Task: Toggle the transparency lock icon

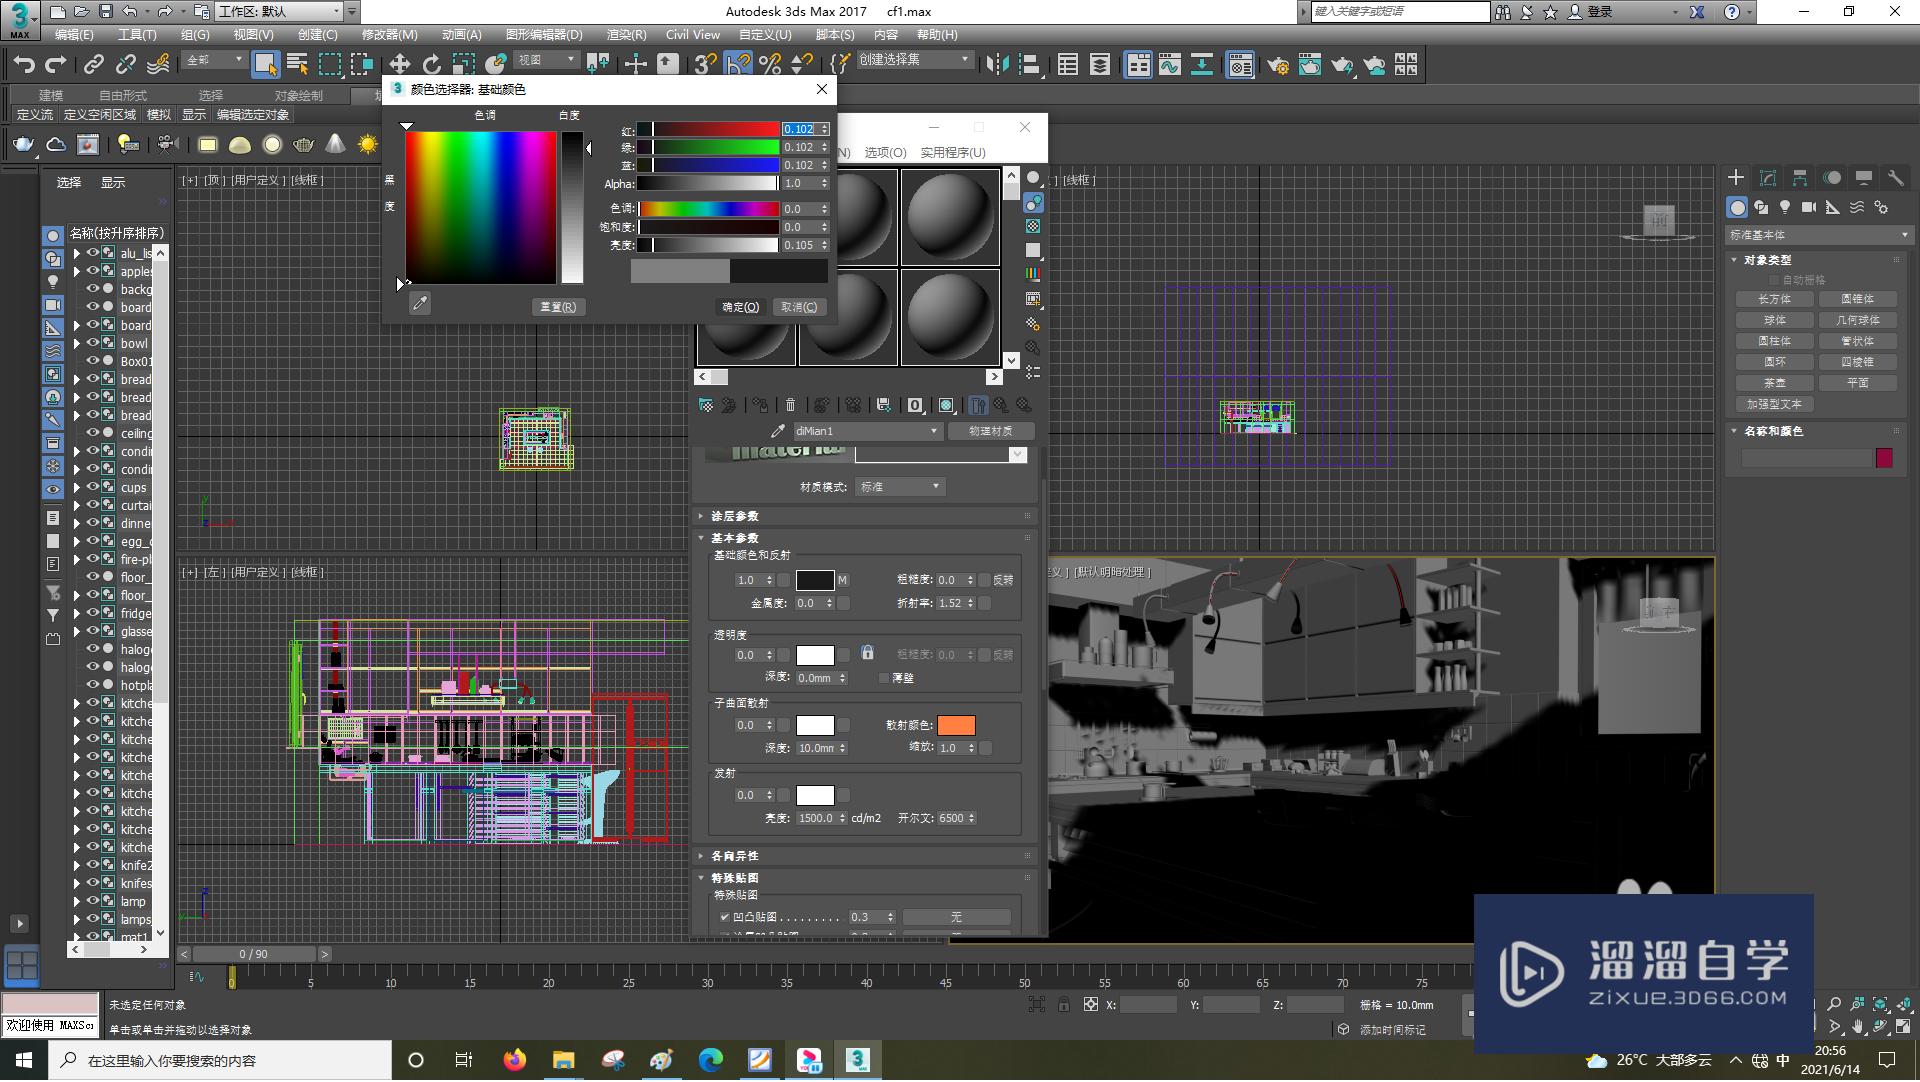Action: 868,653
